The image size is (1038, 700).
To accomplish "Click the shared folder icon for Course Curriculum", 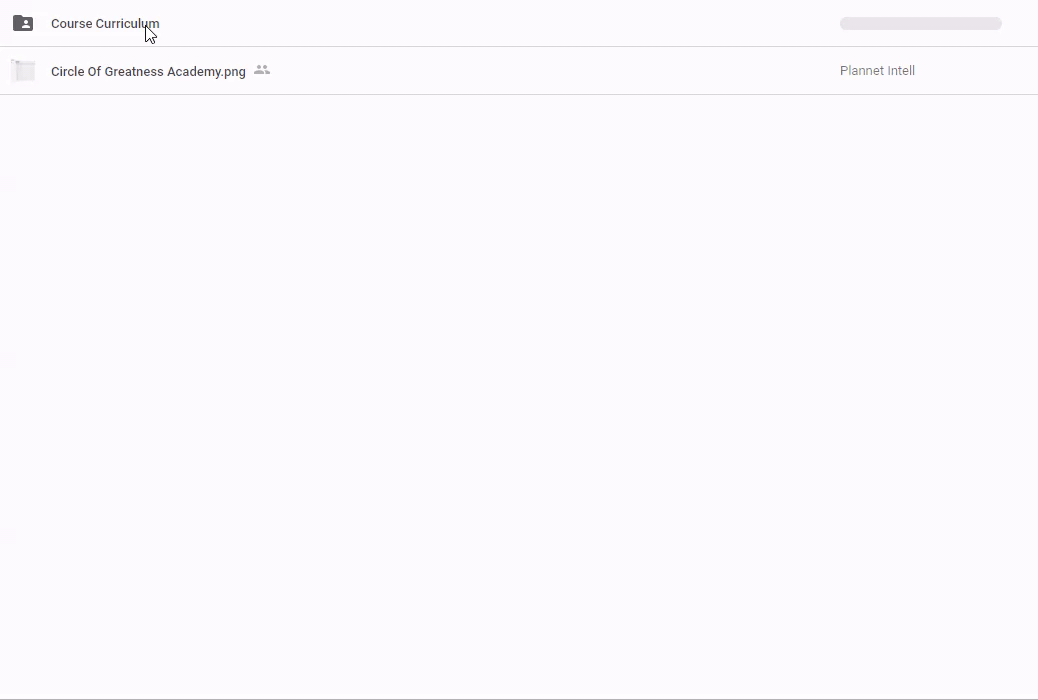I will coord(22,23).
